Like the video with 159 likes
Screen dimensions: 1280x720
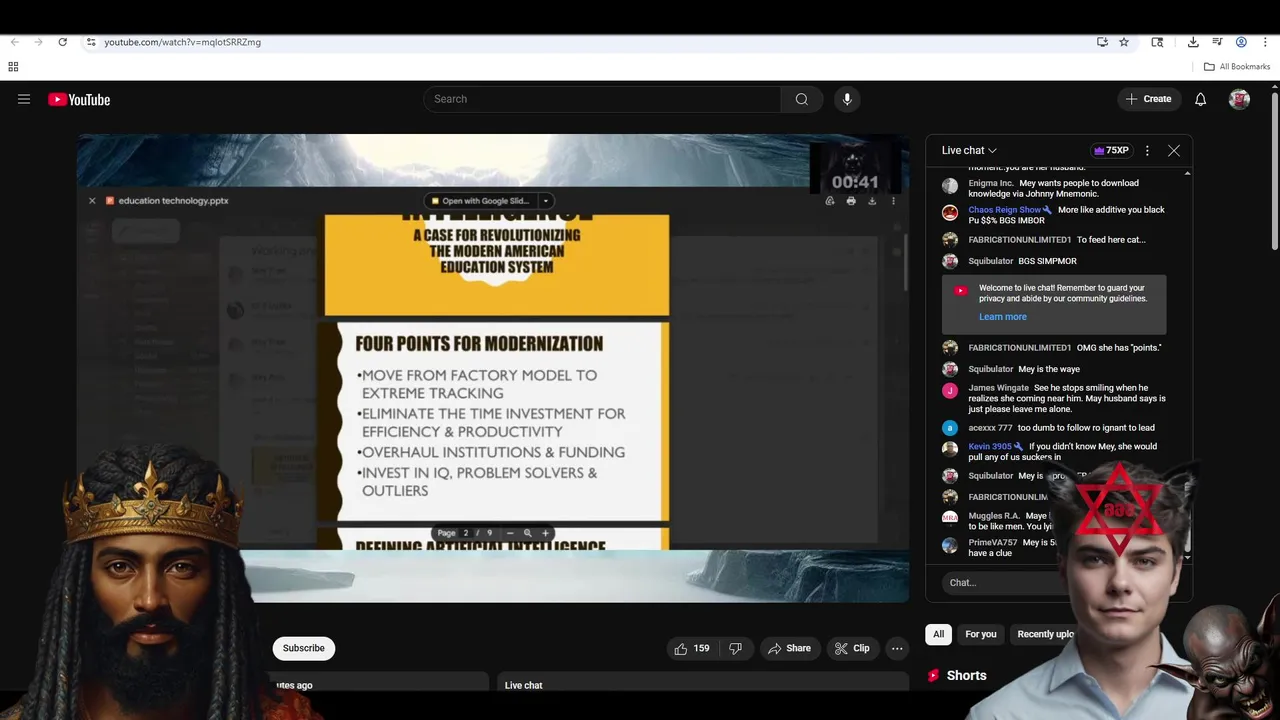(x=692, y=648)
